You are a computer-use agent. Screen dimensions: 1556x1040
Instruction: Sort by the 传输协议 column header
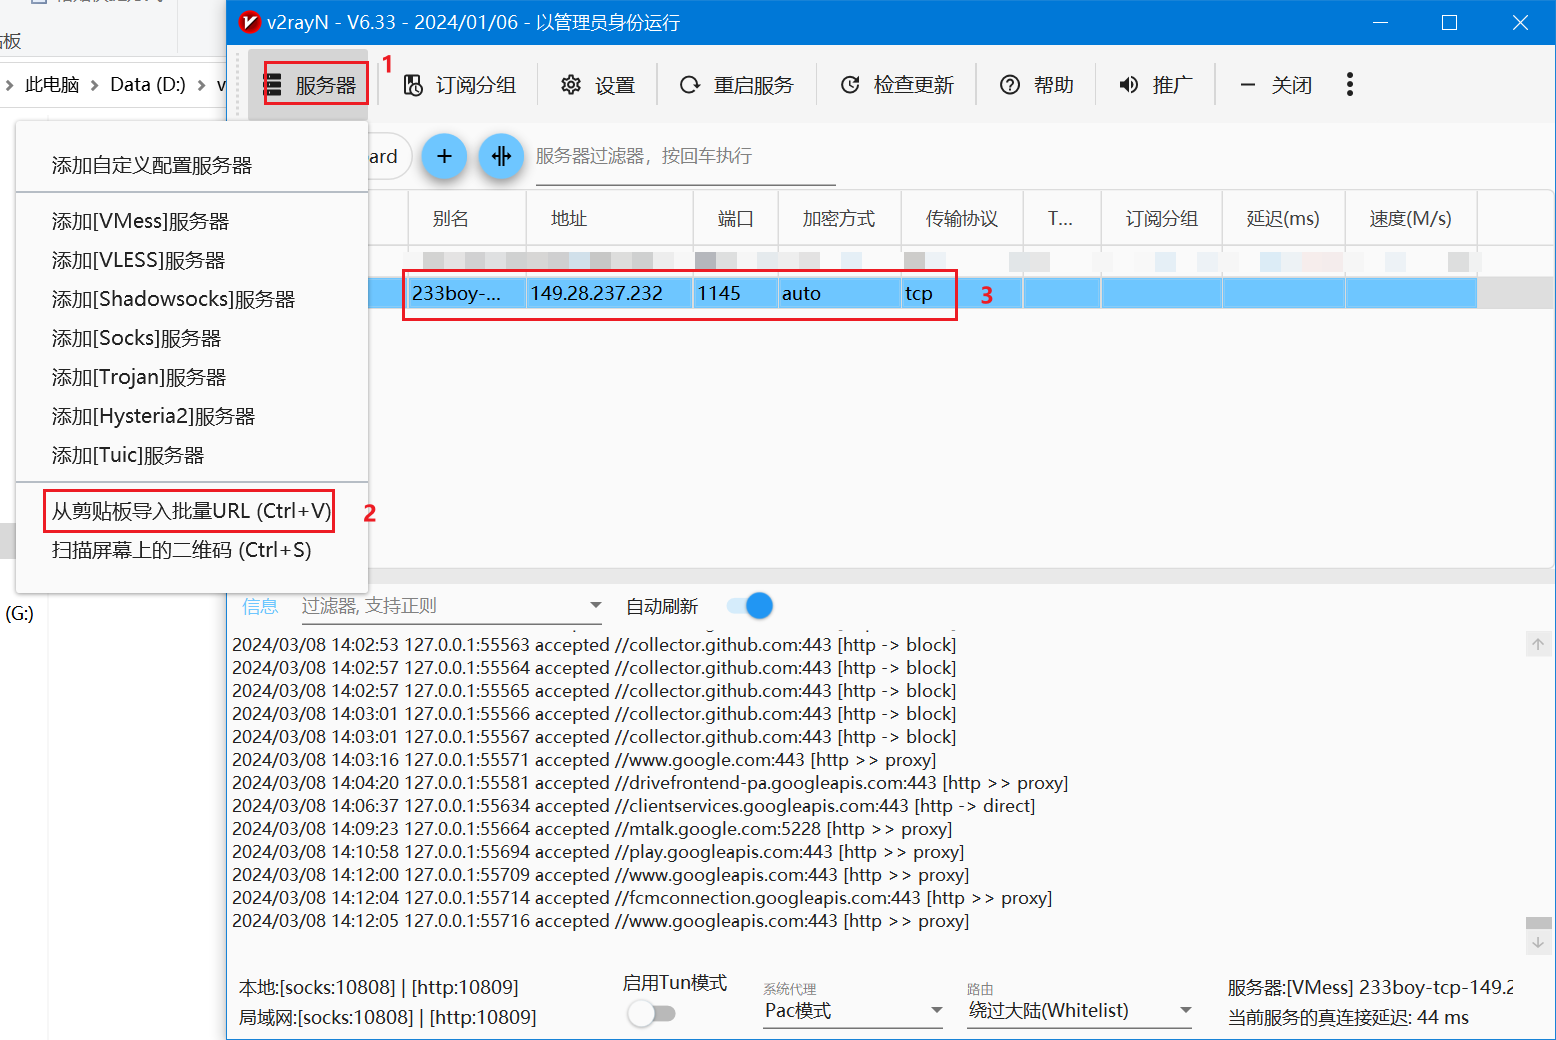pyautogui.click(x=962, y=218)
